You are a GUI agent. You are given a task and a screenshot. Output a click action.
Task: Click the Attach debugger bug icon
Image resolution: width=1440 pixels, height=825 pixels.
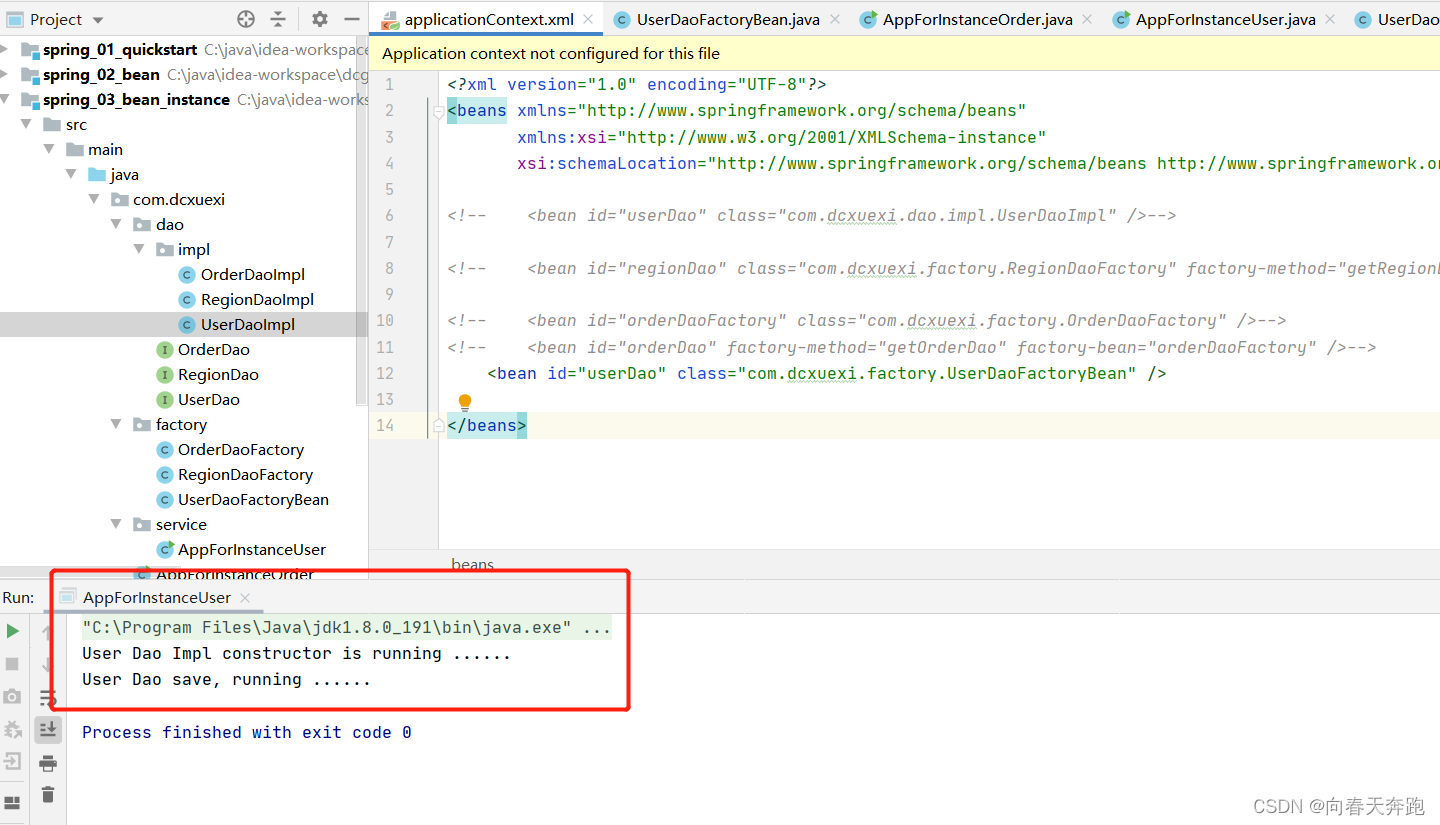(13, 729)
